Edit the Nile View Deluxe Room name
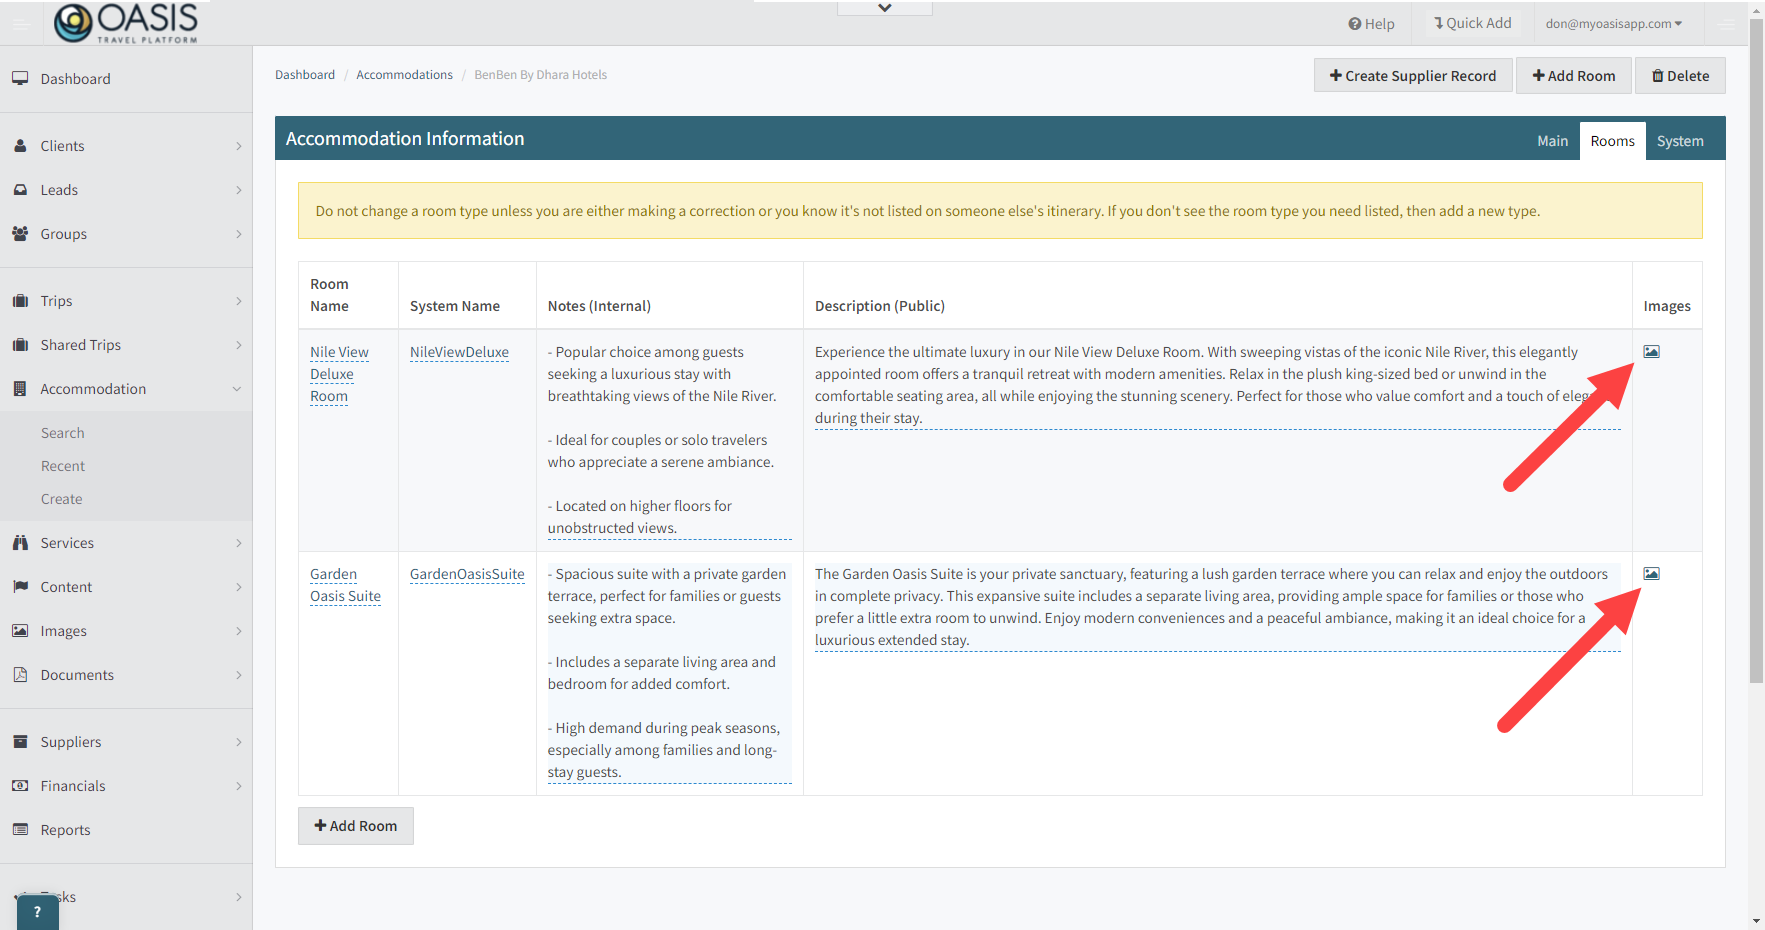The image size is (1765, 930). [339, 374]
